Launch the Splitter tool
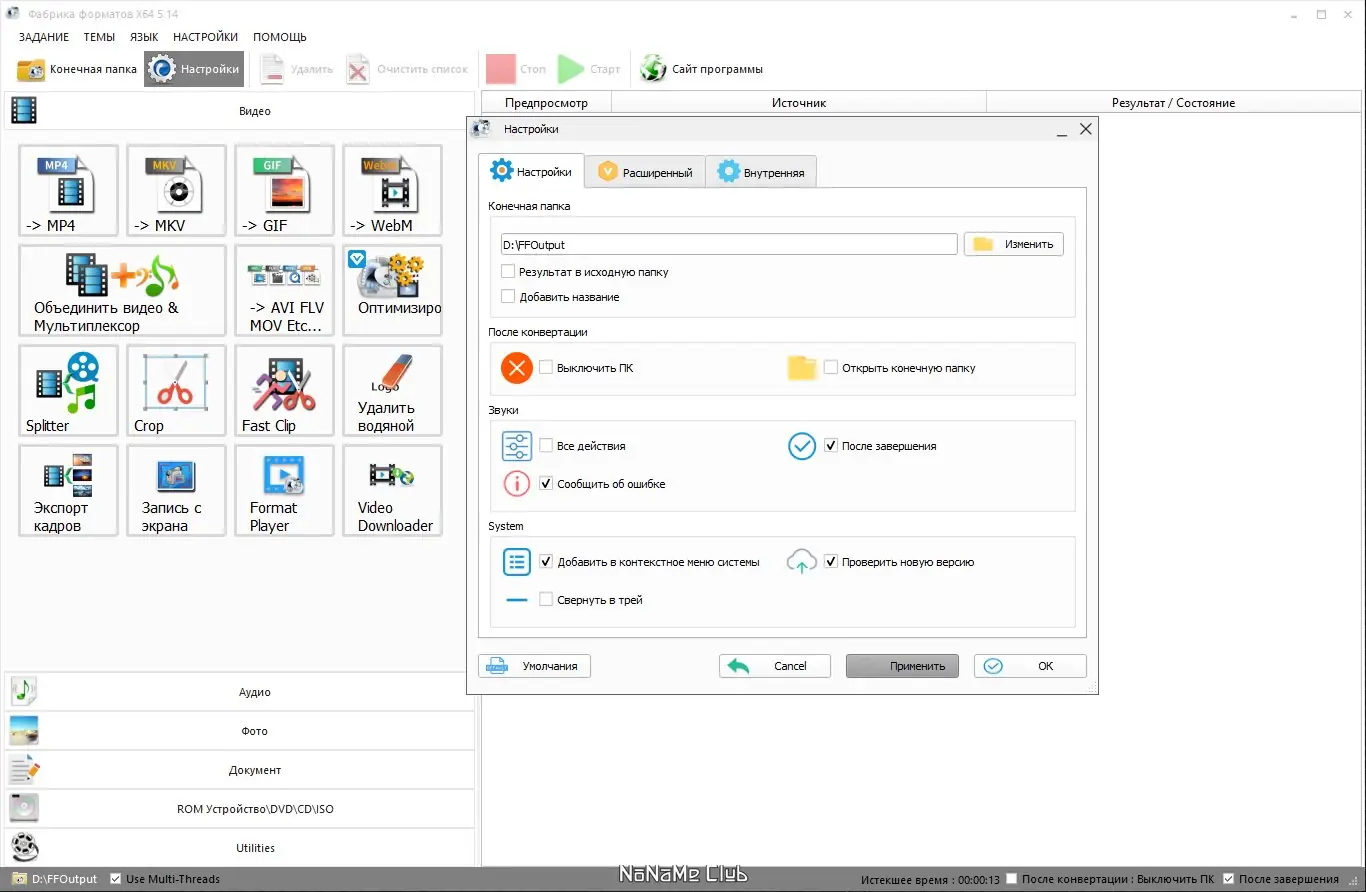Screen dimensions: 1366x892 (x=68, y=391)
